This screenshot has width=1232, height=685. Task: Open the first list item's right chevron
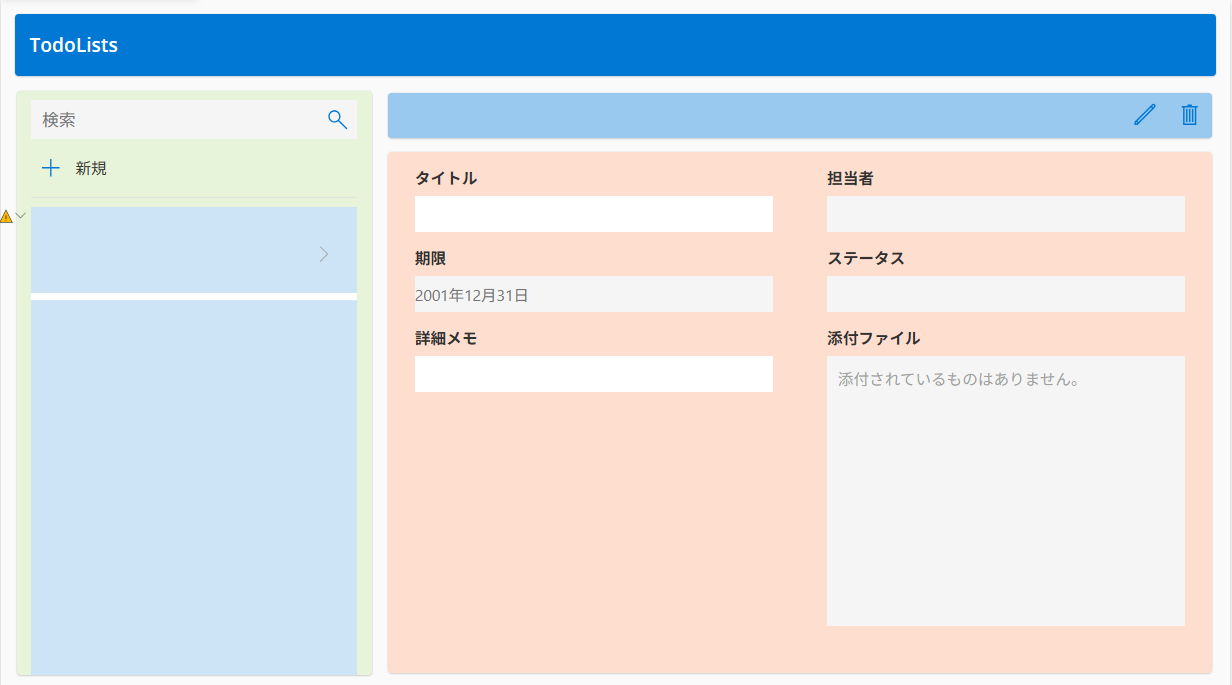(x=323, y=254)
